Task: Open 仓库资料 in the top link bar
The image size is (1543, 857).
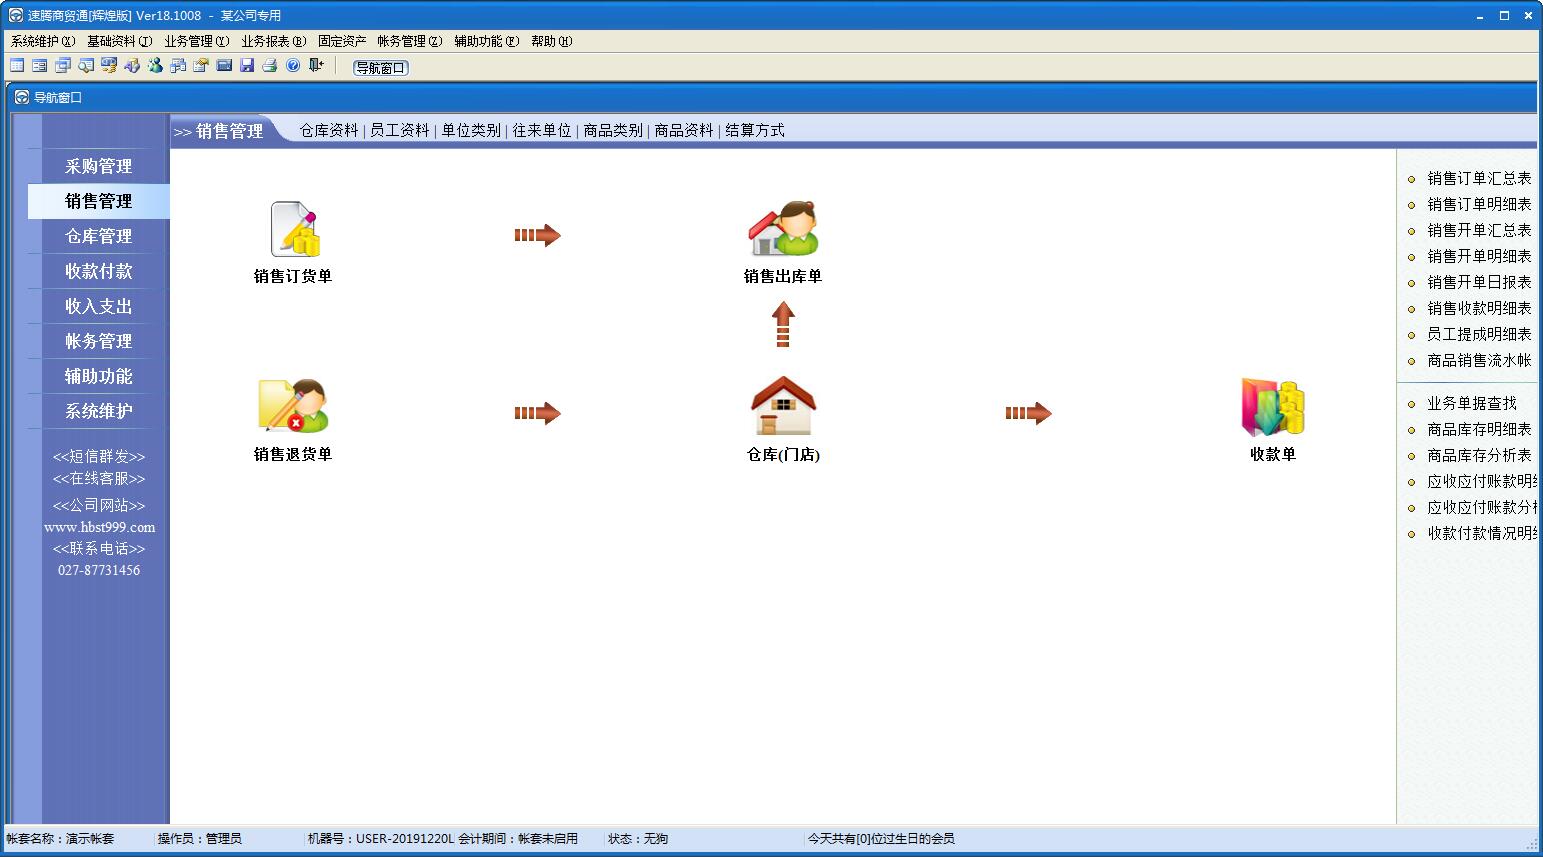Action: click(x=329, y=130)
